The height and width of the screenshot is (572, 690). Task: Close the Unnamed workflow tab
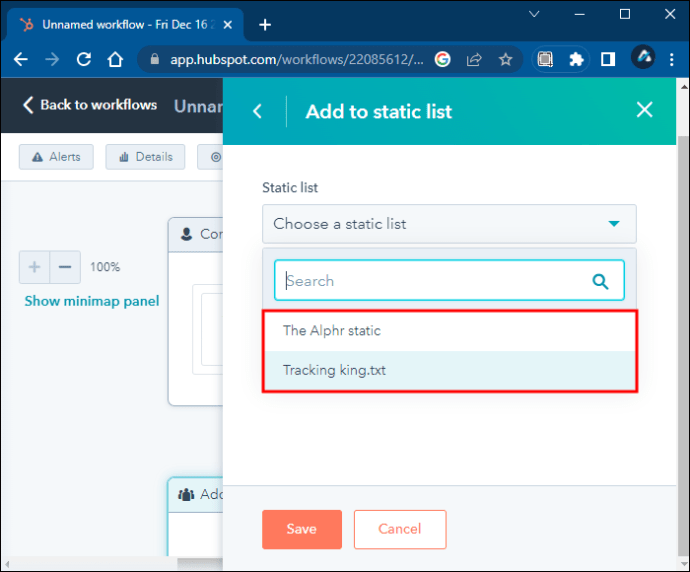[x=228, y=25]
